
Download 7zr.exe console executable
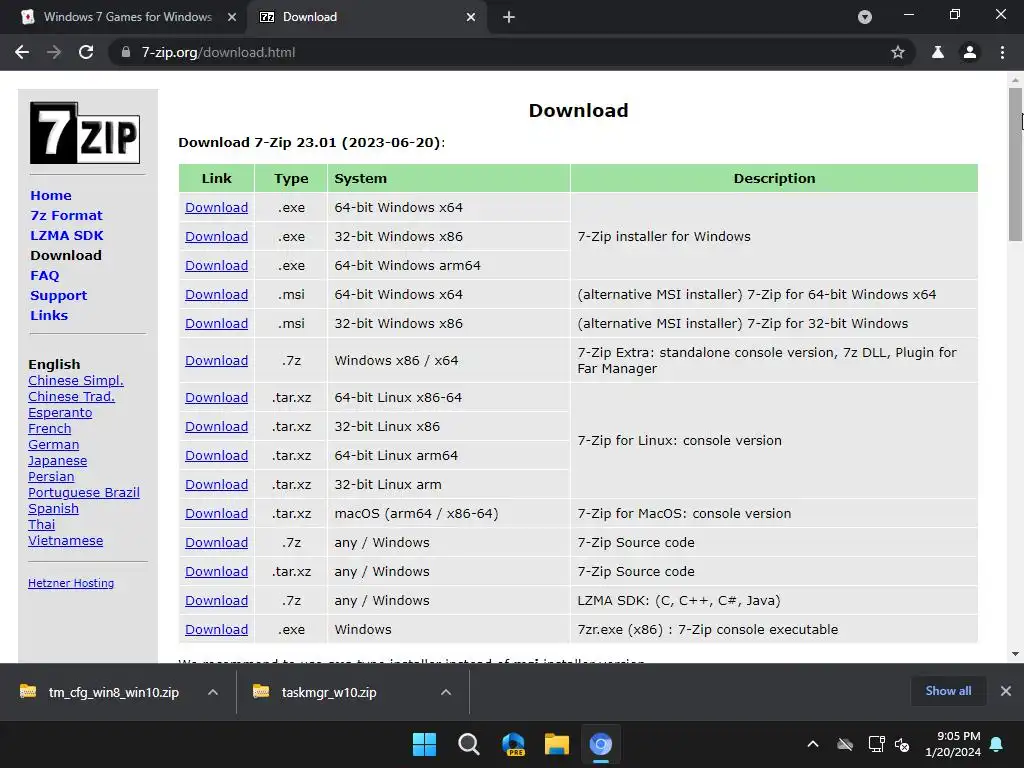pyautogui.click(x=216, y=630)
